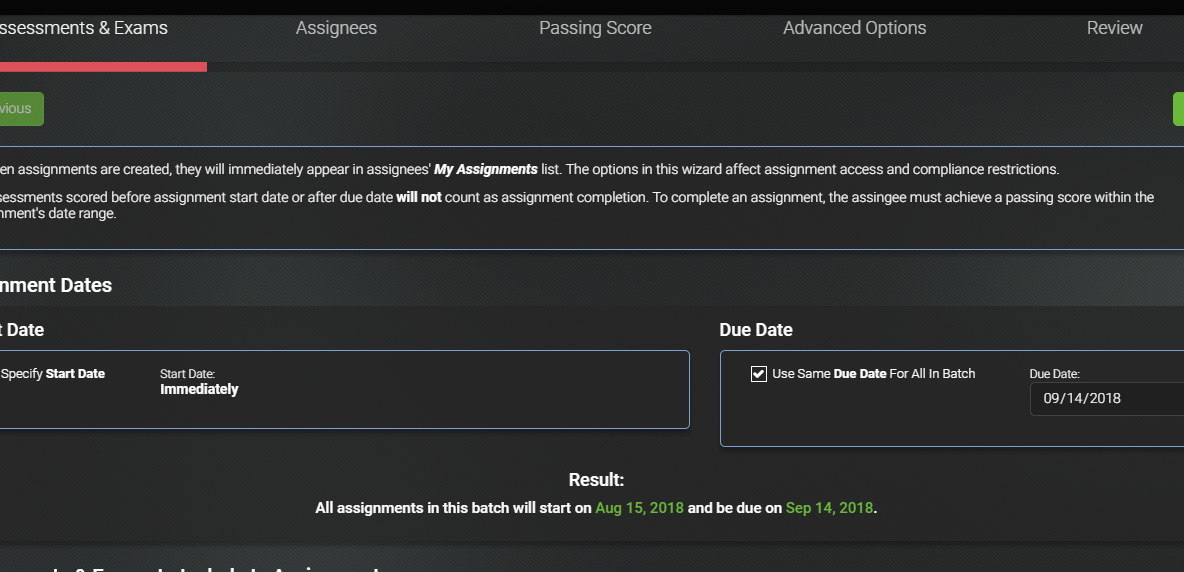Select the Review tab
1184x572 pixels.
[x=1114, y=28]
